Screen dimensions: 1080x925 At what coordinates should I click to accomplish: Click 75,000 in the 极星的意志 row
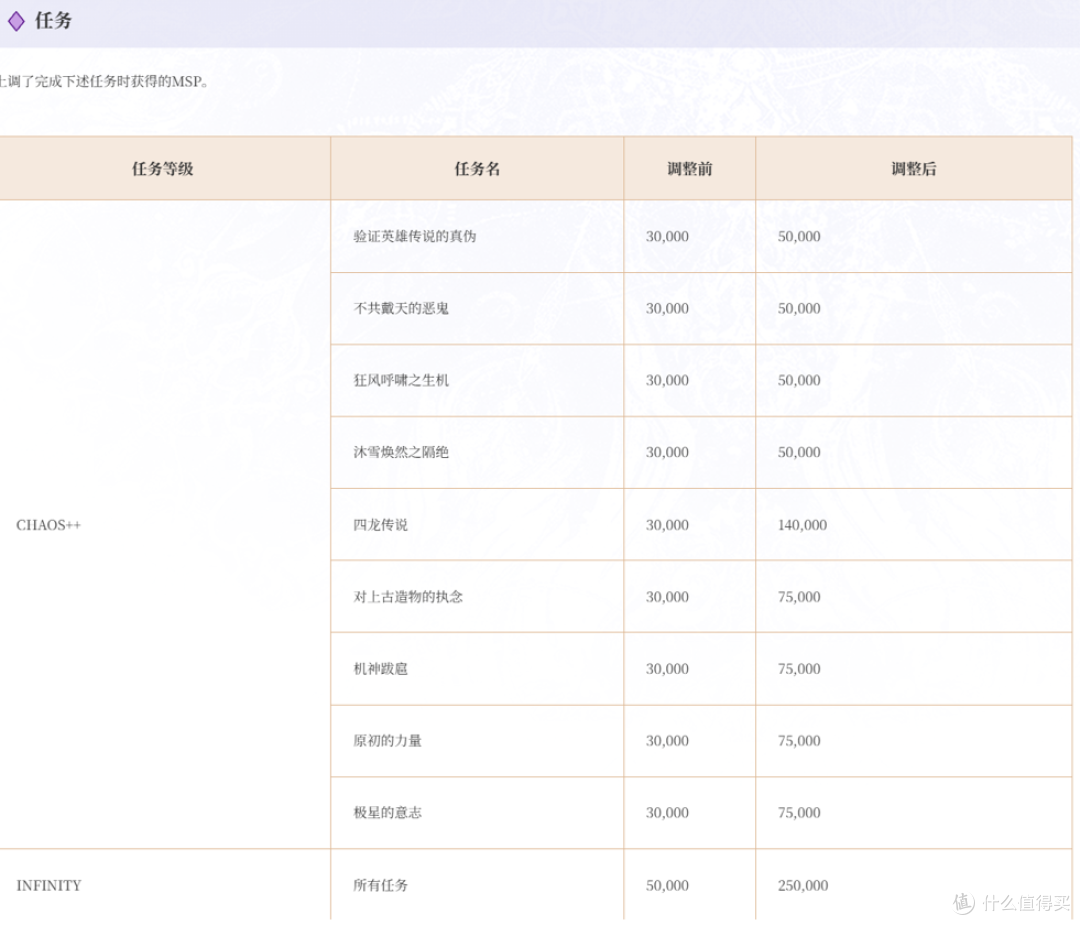(799, 813)
